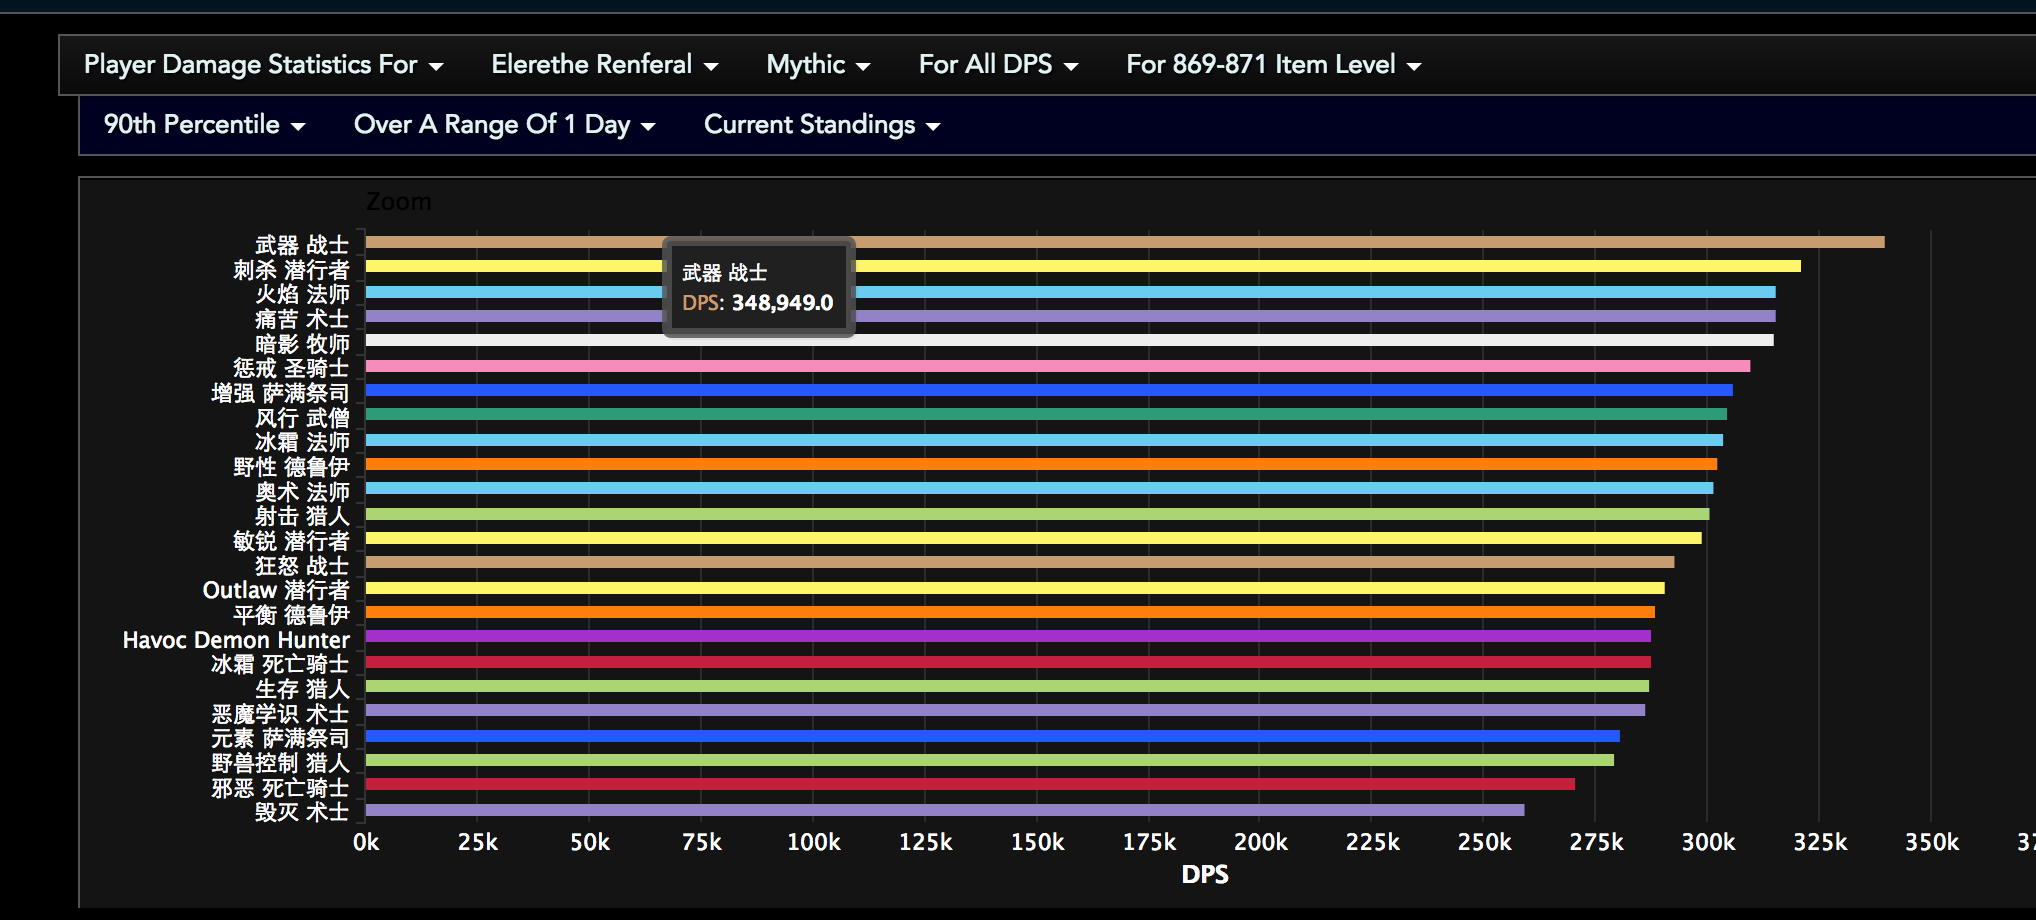2036x920 pixels.
Task: Click the Havoc Demon Hunter label
Action: pyautogui.click(x=235, y=640)
